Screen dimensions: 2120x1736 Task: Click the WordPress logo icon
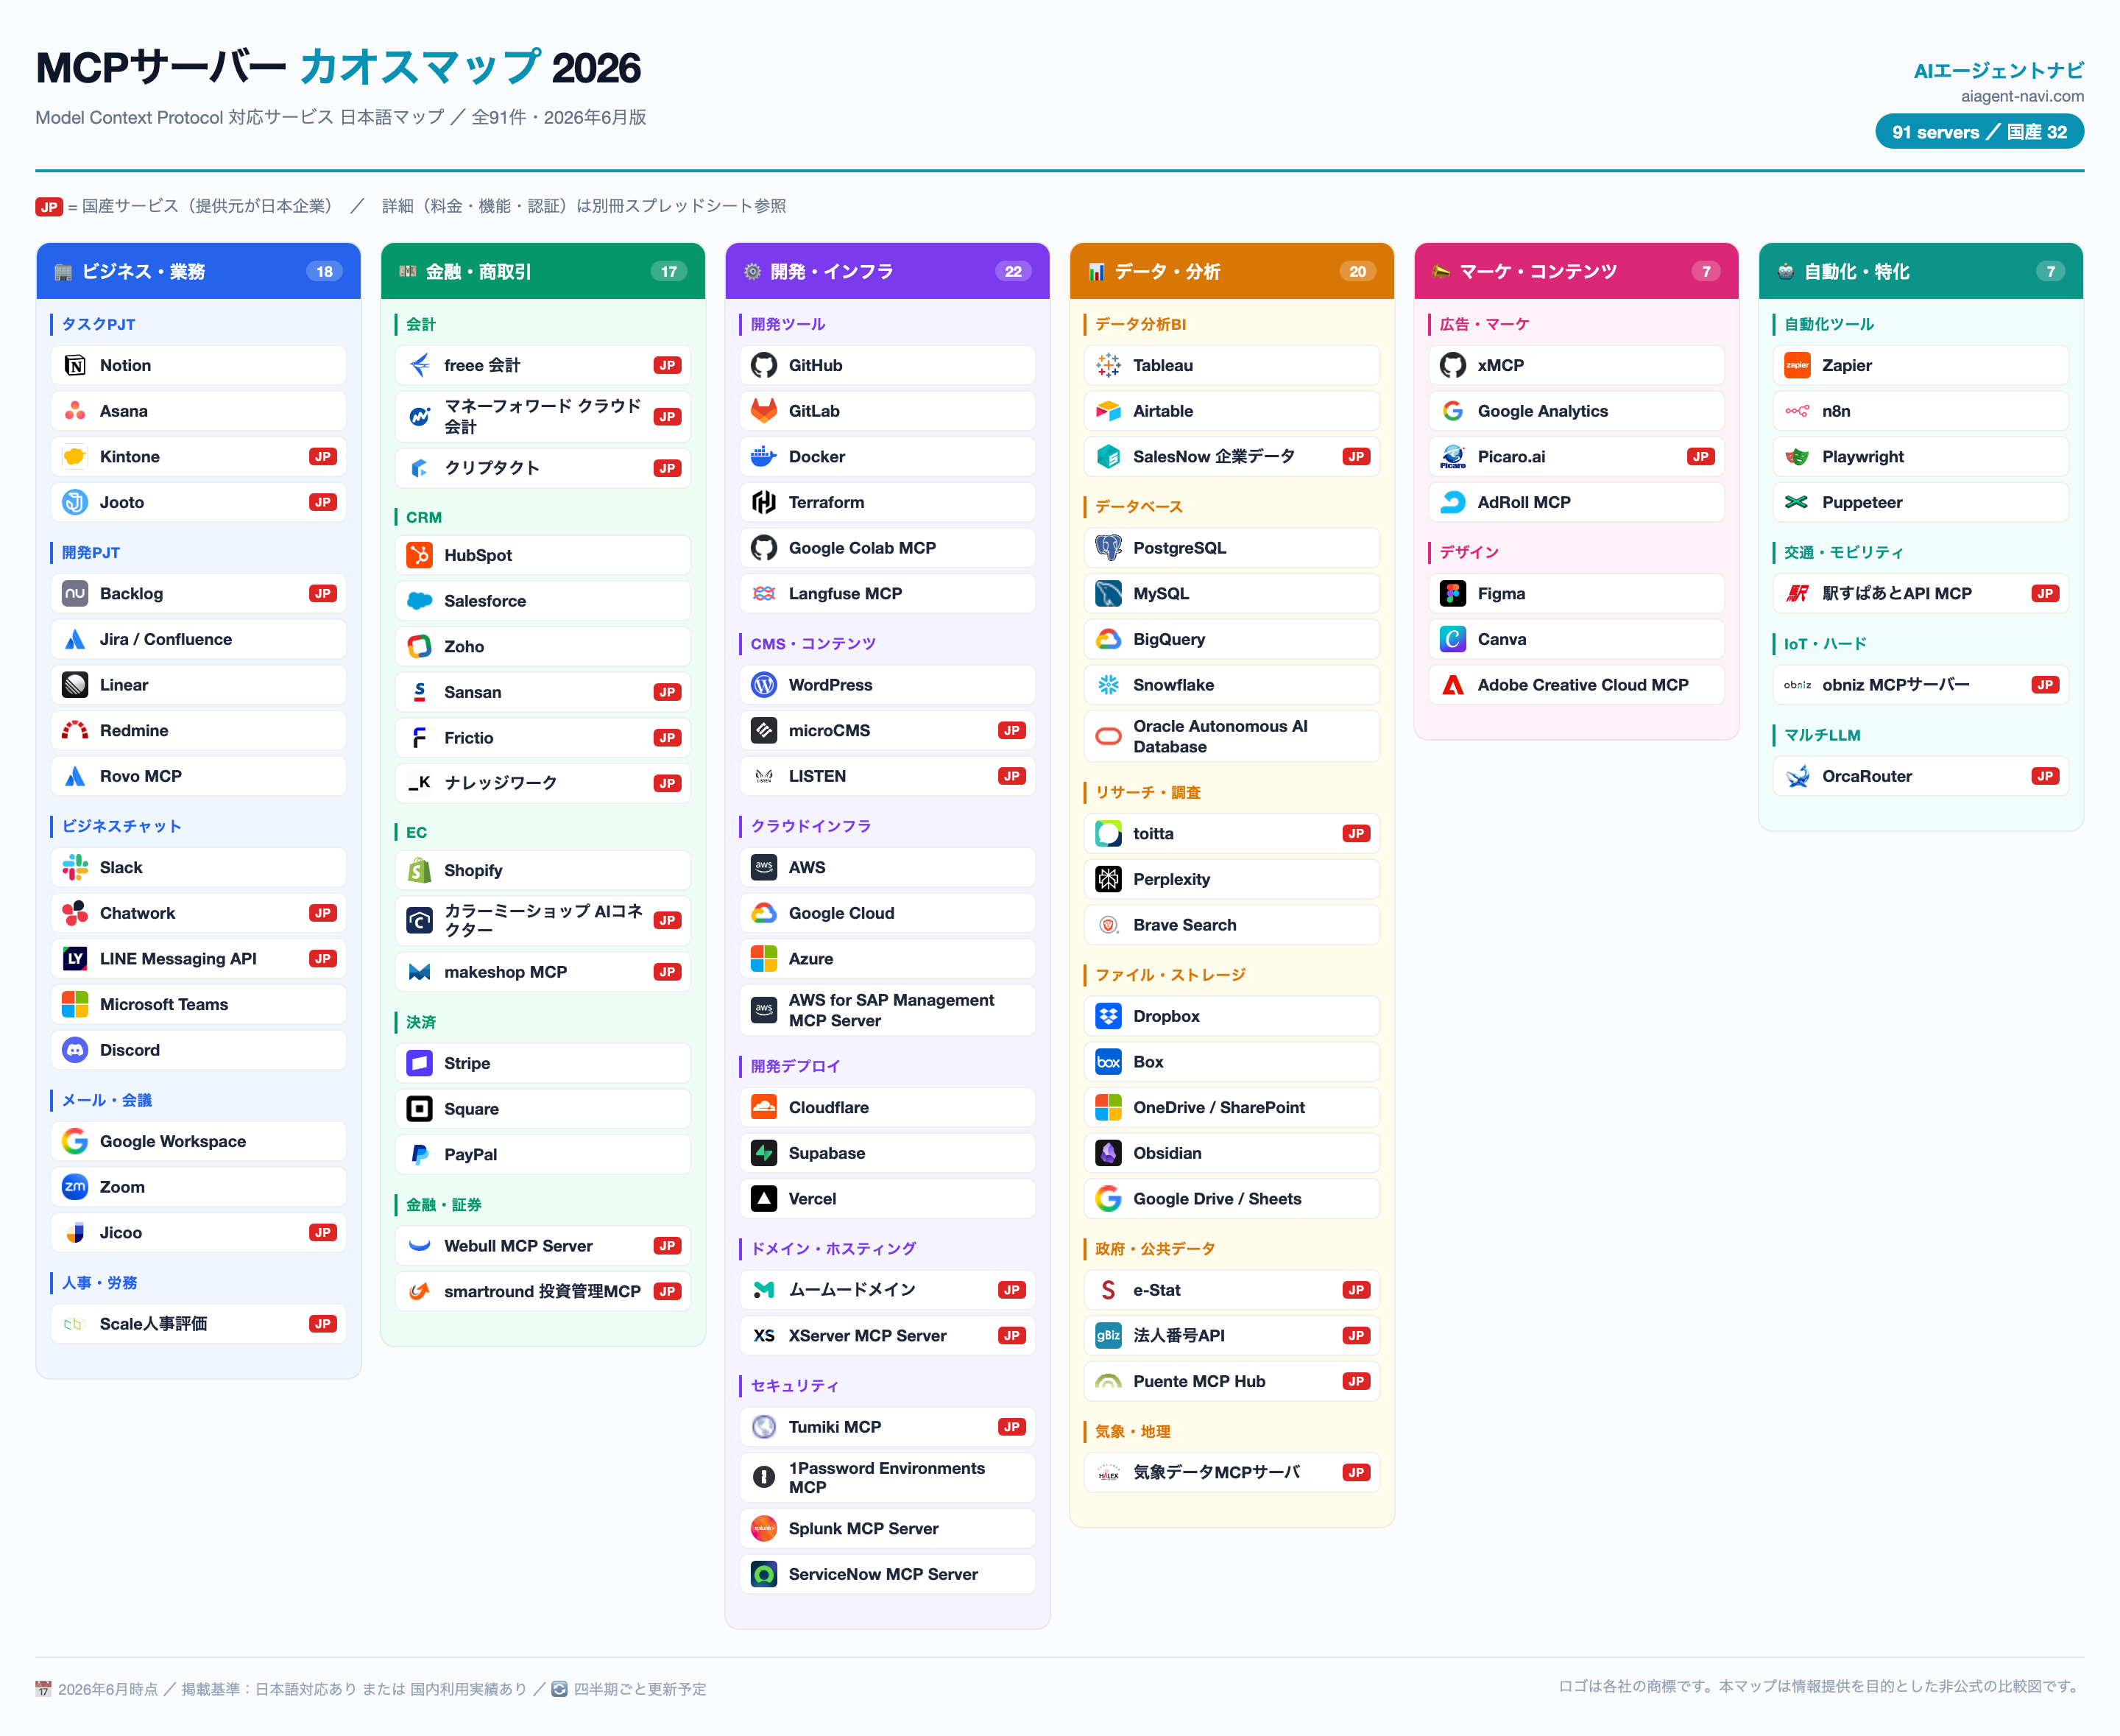pyautogui.click(x=764, y=685)
